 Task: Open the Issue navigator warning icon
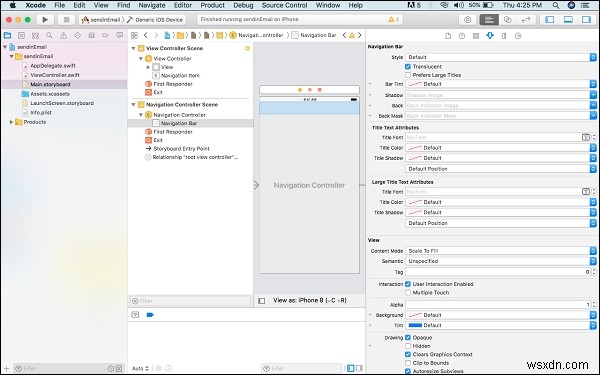[63, 36]
